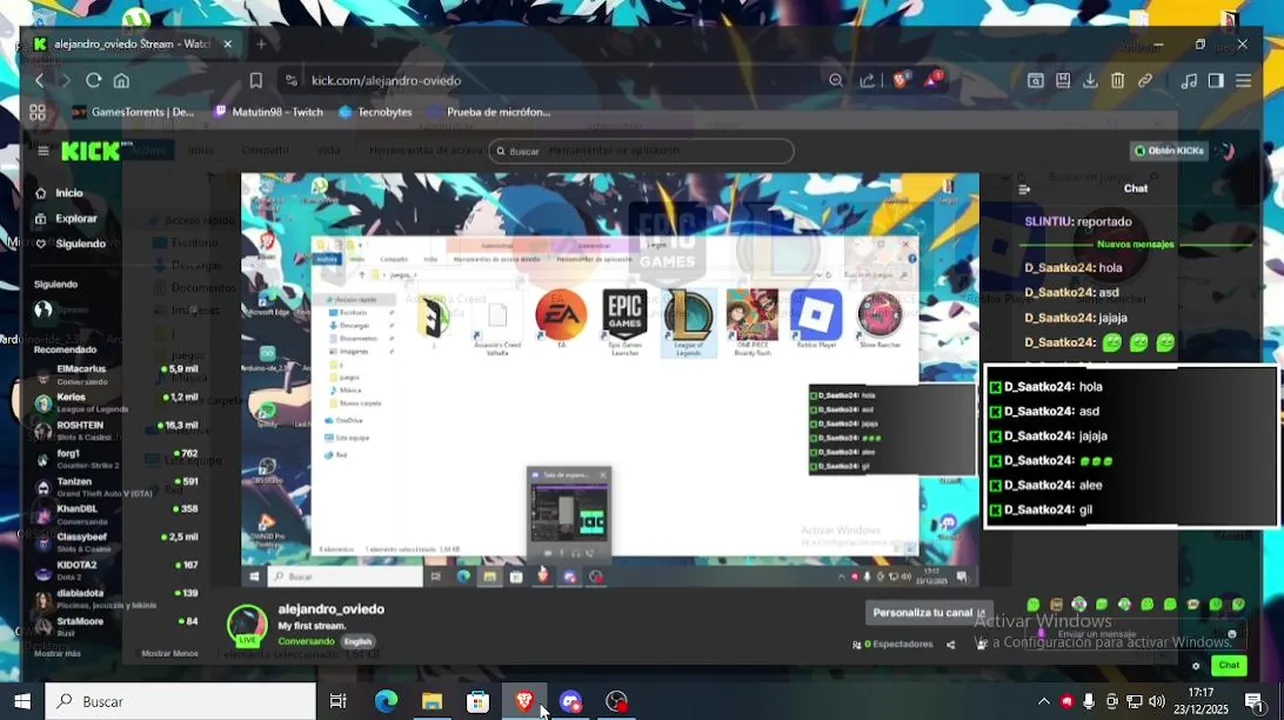The height and width of the screenshot is (720, 1284).
Task: Toggle the browser sidebar panel icon
Action: [1216, 81]
